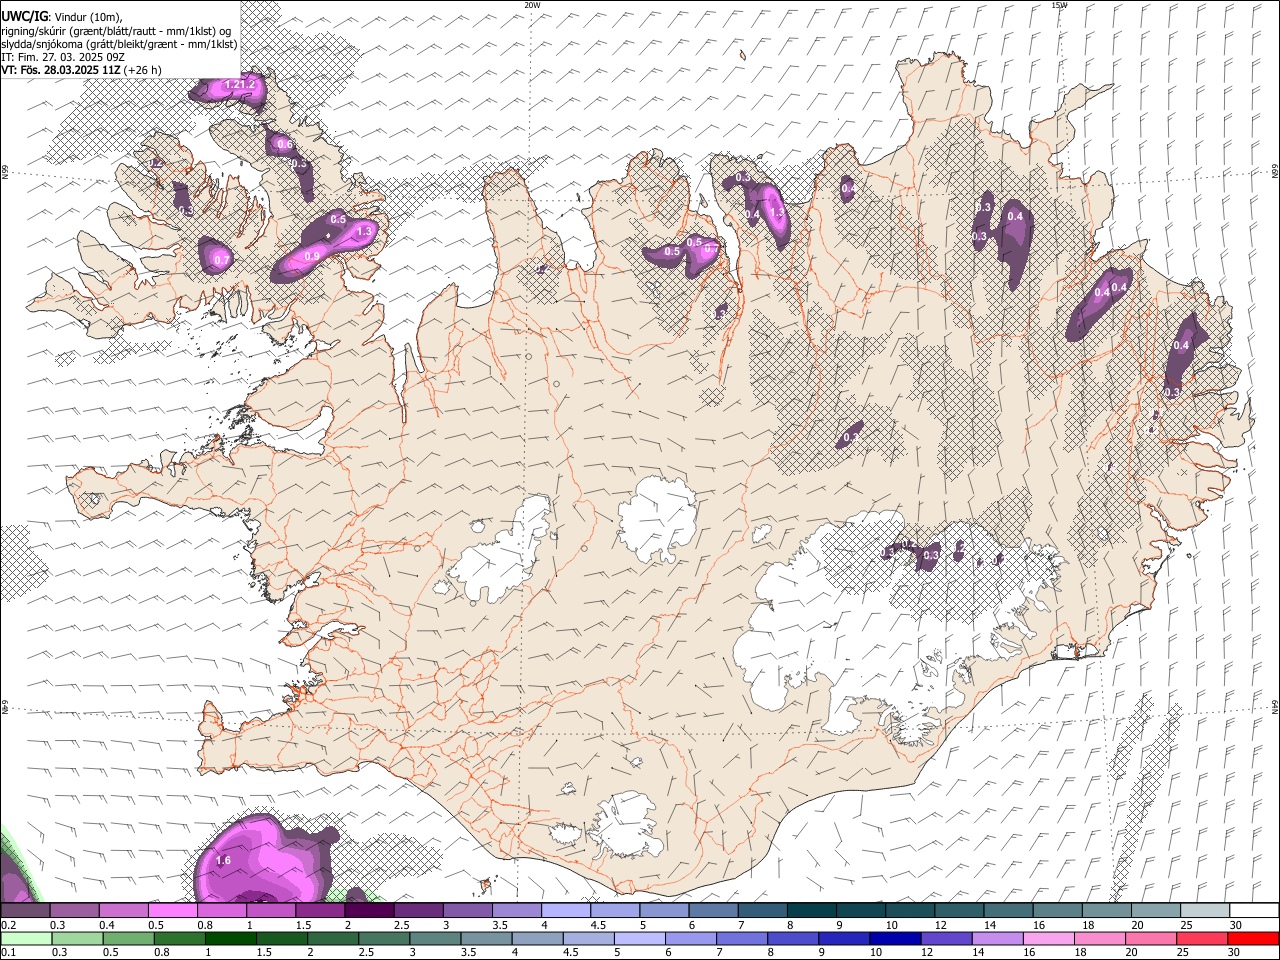Click the upper legend swatch labeled 0.2
The image size is (1280, 960).
[x=25, y=910]
